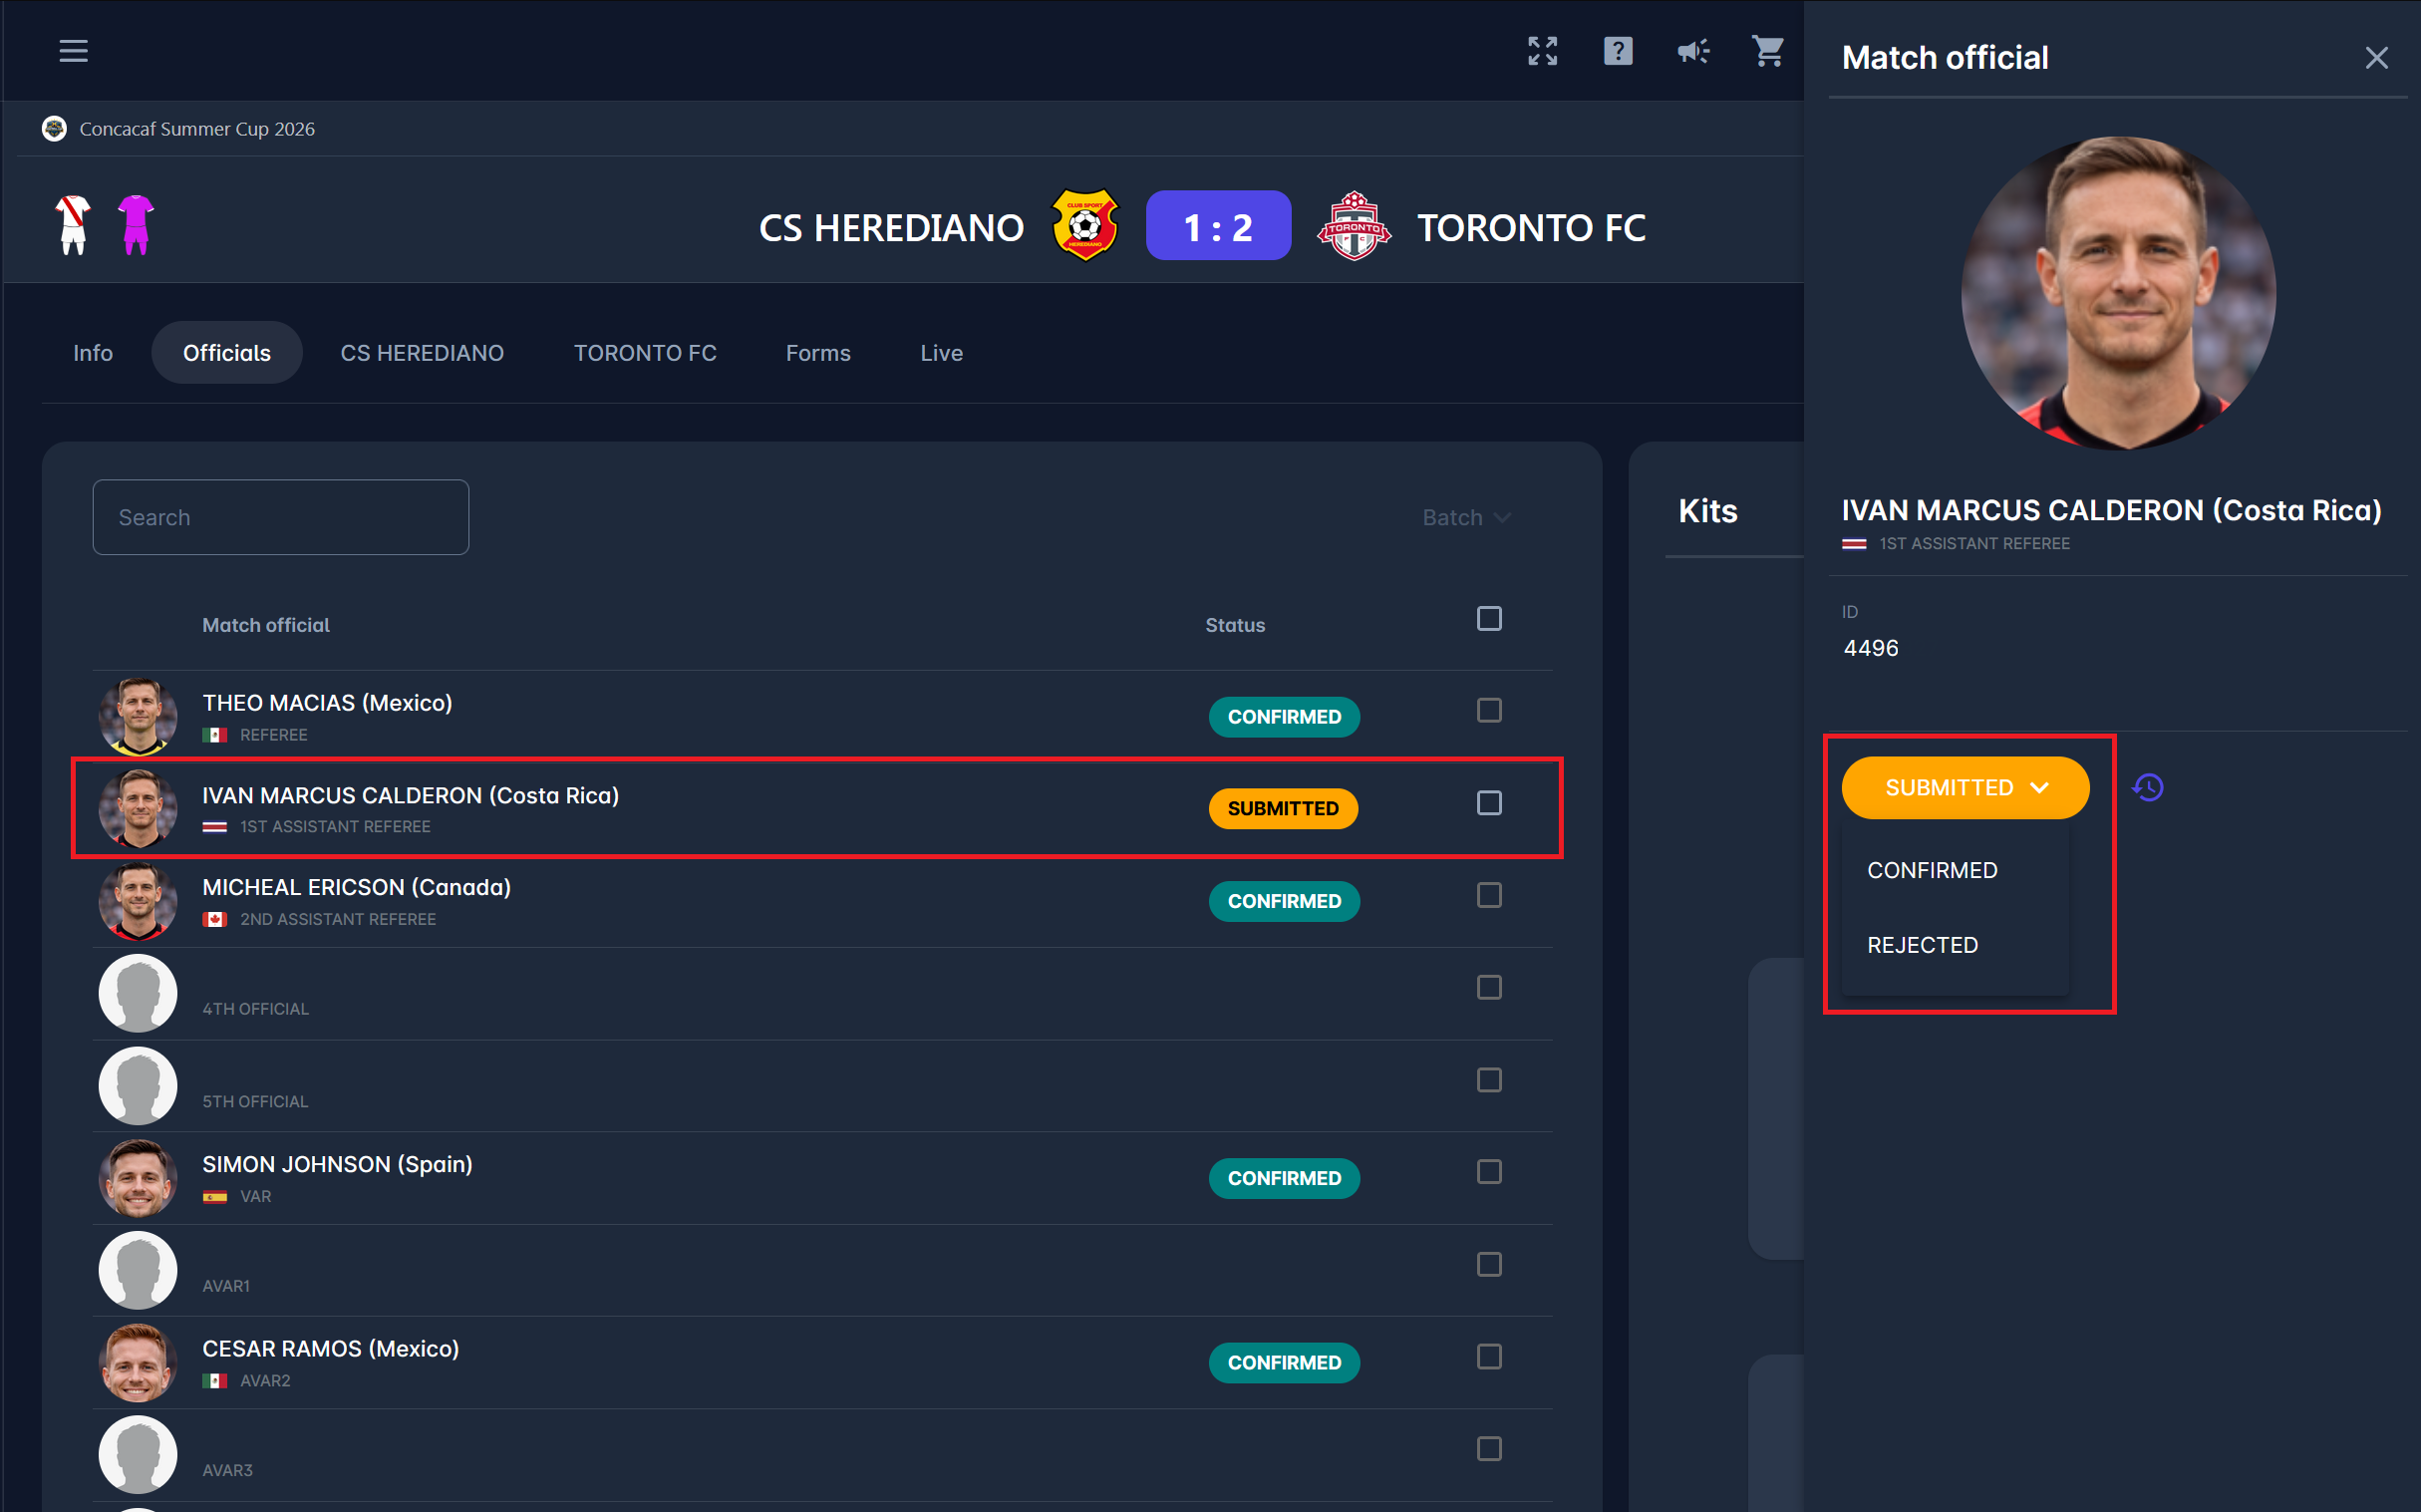
Task: Open the TORONTO FC tab
Action: pos(644,353)
